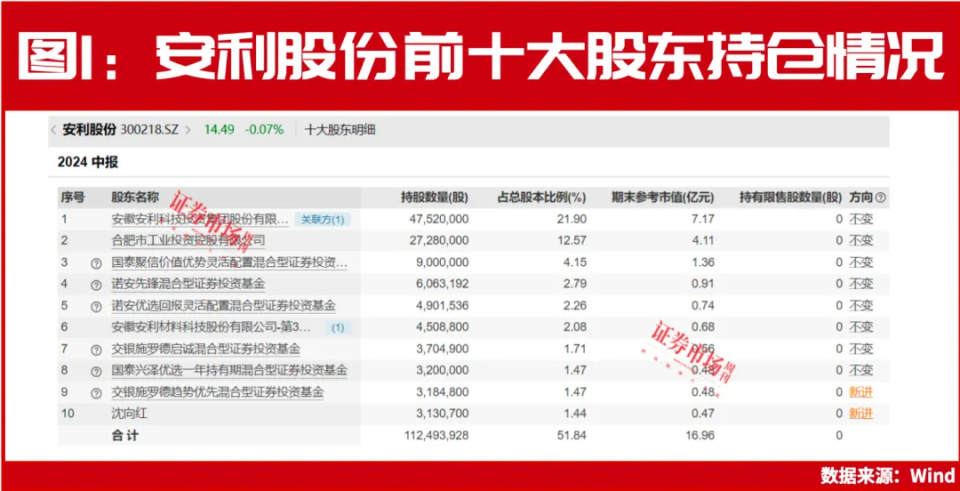Open info icon for 交银施罗德趋势优先 fund row
The height and width of the screenshot is (491, 960).
click(96, 393)
